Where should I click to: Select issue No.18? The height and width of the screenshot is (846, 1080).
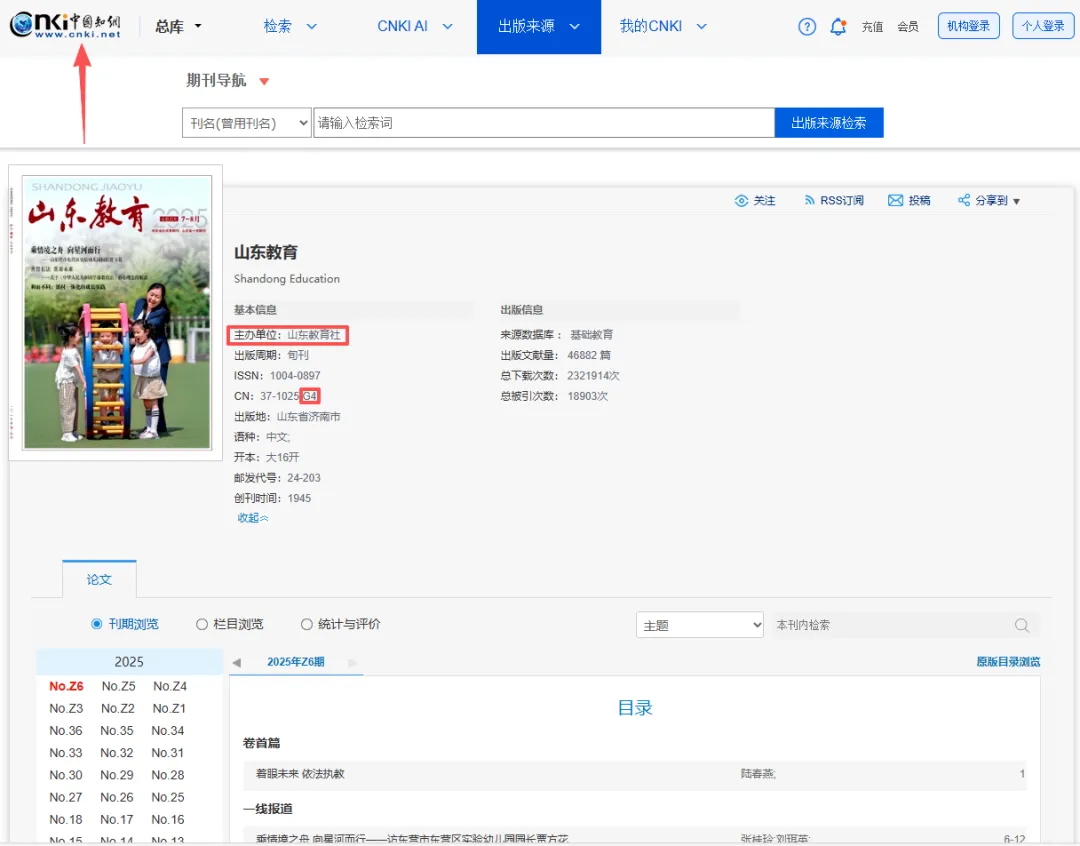[x=65, y=819]
